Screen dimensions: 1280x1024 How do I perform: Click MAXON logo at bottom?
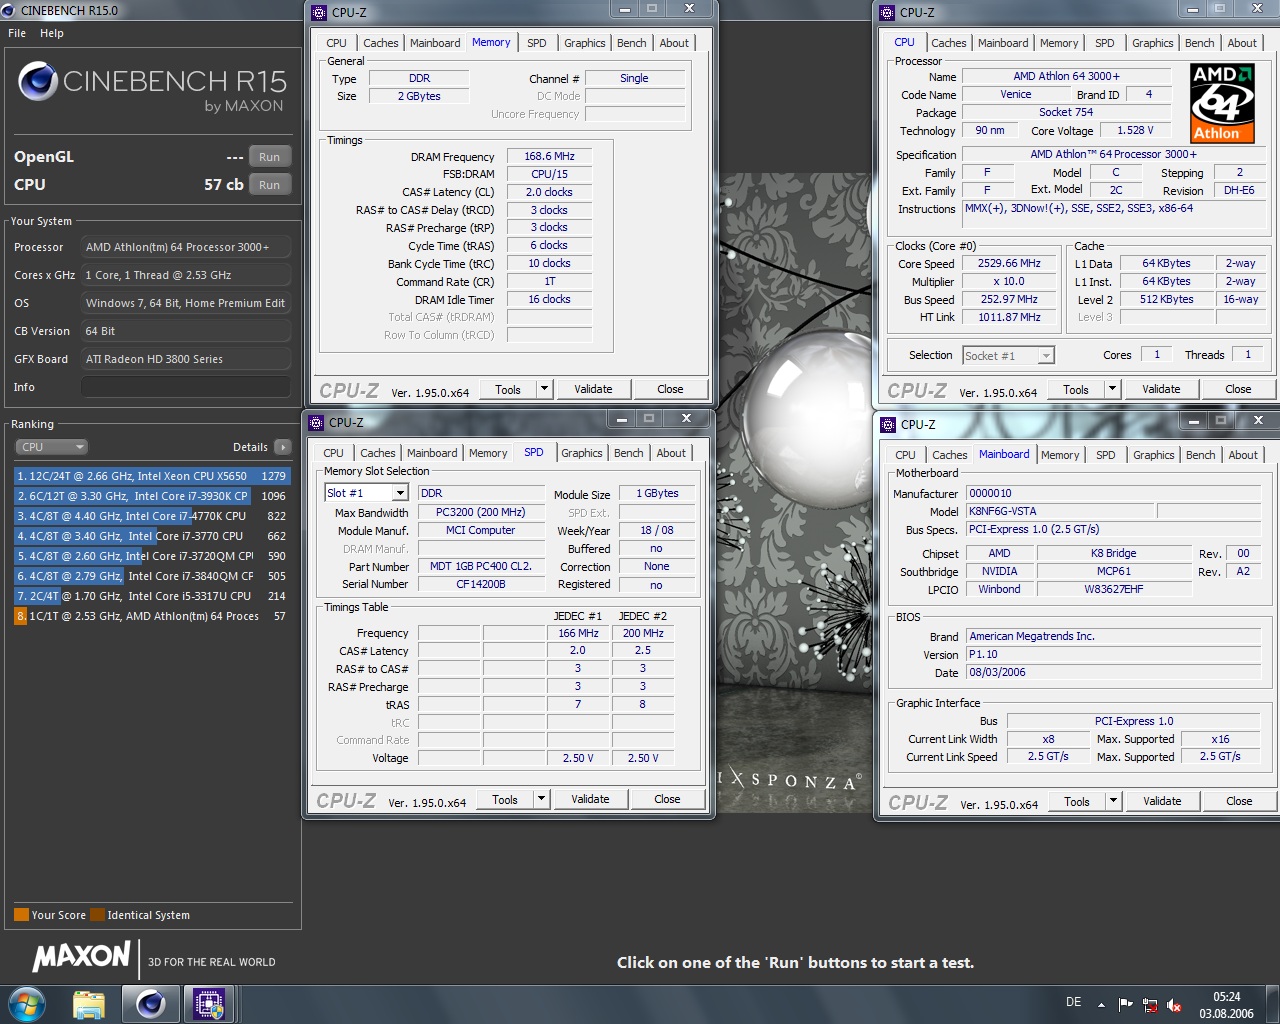[82, 957]
